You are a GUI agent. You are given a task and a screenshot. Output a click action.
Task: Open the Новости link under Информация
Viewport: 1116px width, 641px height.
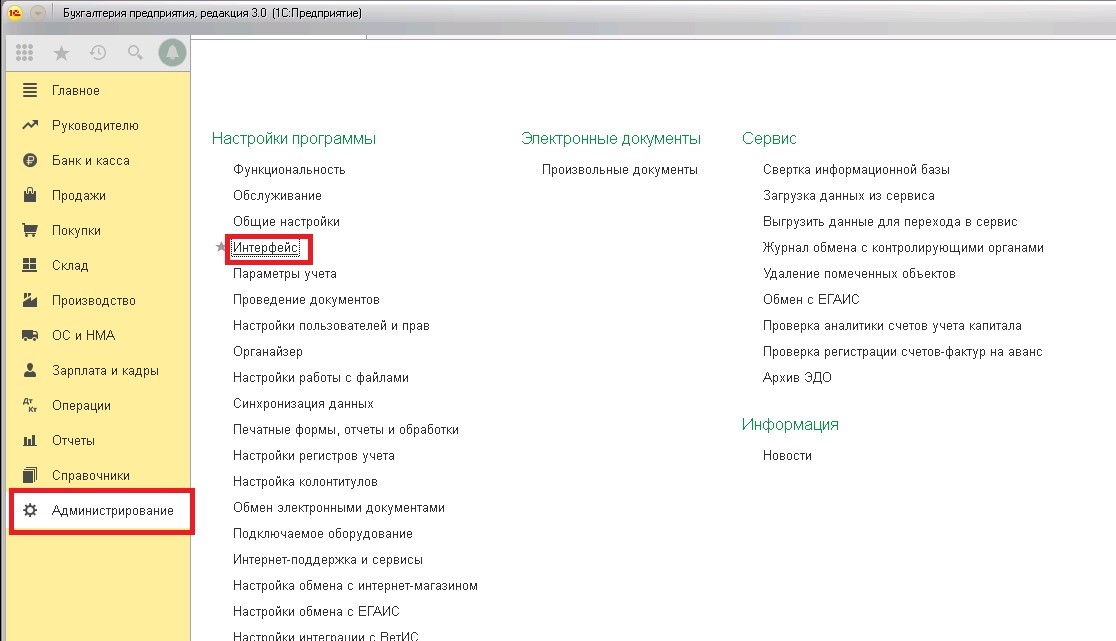point(787,456)
